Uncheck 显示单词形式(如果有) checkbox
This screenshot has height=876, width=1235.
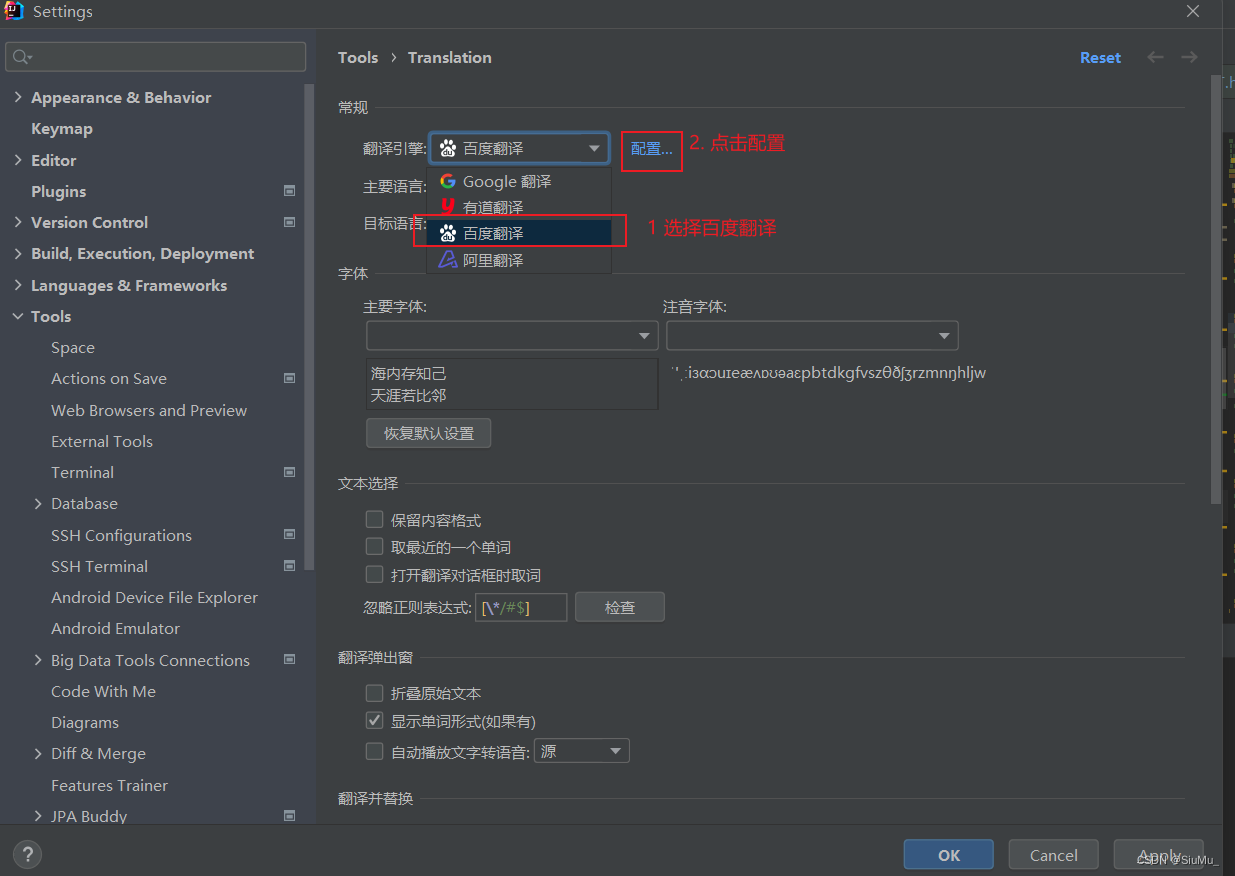(375, 720)
